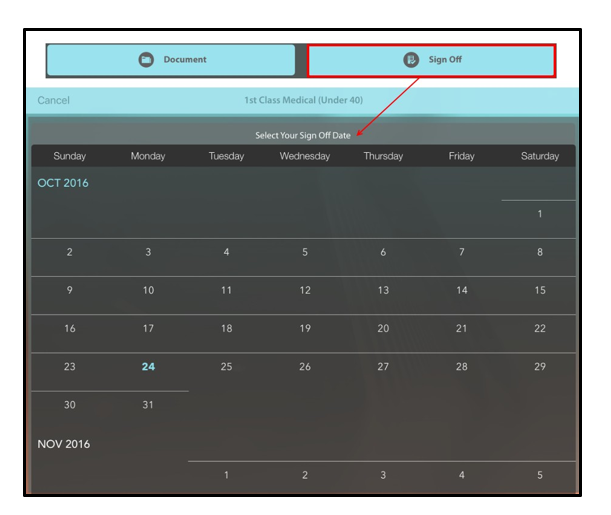Choose November 3 in the Thursday column
This screenshot has height=515, width=611.
pos(383,475)
